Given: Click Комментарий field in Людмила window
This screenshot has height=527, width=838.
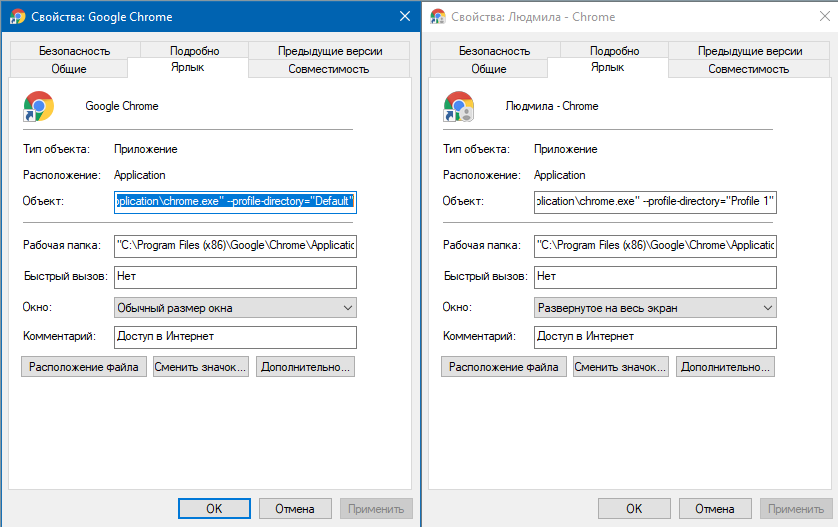Looking at the screenshot, I should tap(655, 337).
